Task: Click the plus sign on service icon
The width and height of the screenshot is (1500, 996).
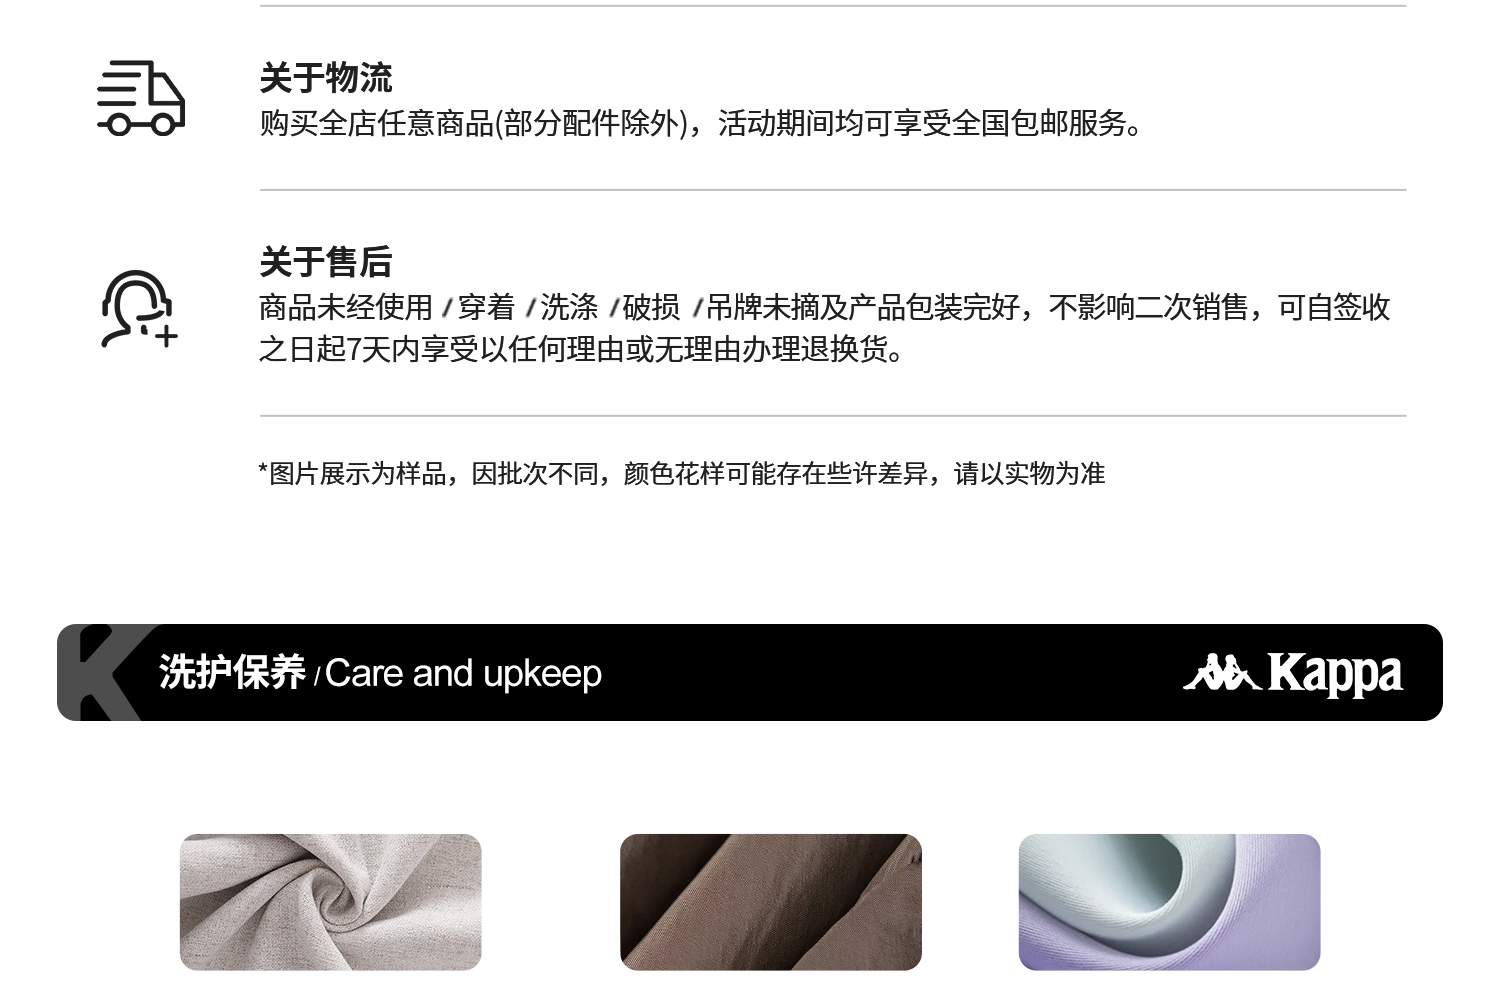Action: pos(166,335)
